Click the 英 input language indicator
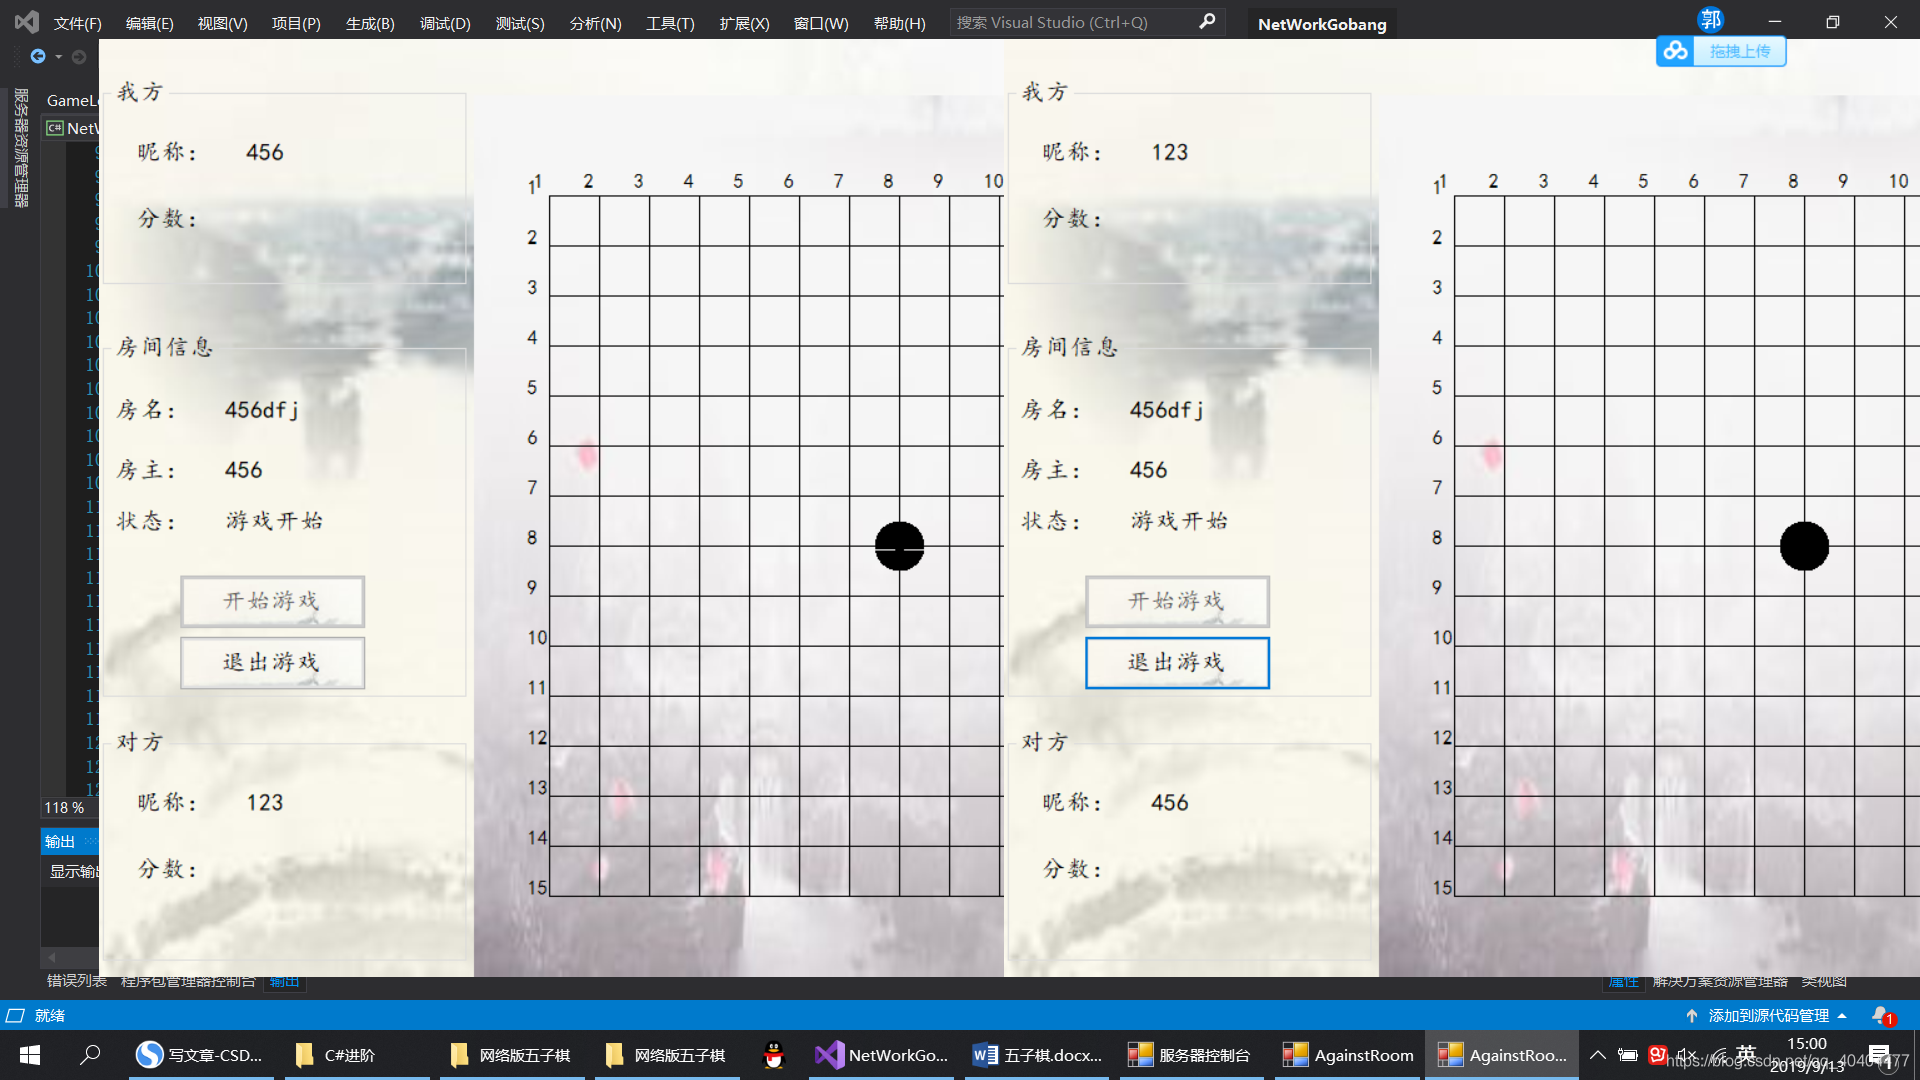The image size is (1920, 1080). (1746, 1054)
